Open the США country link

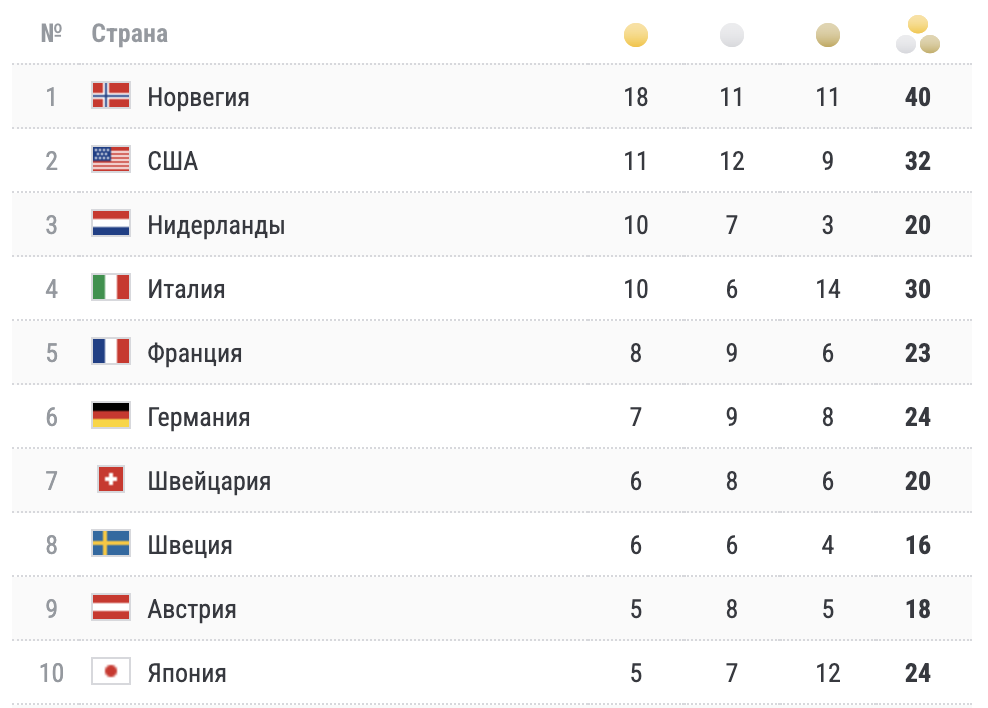click(x=172, y=161)
